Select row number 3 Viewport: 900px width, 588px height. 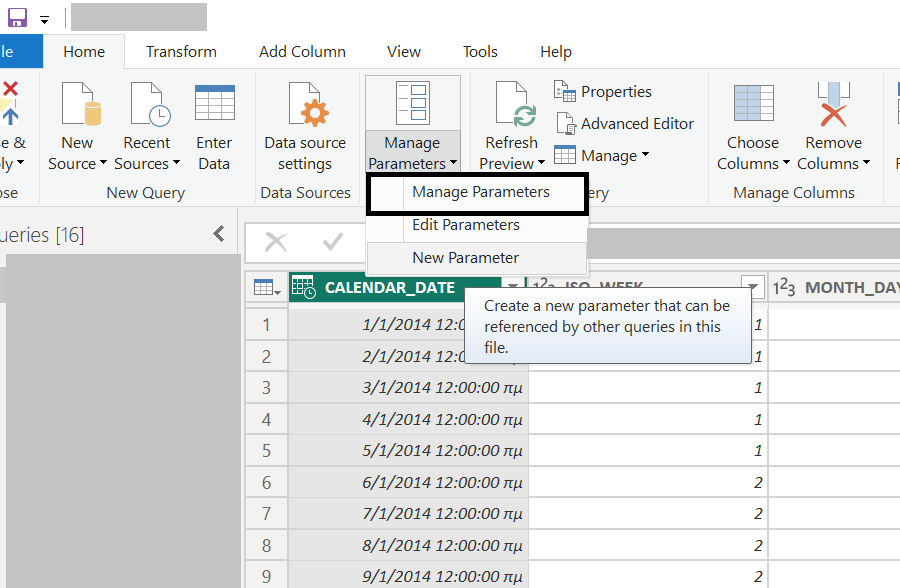266,388
